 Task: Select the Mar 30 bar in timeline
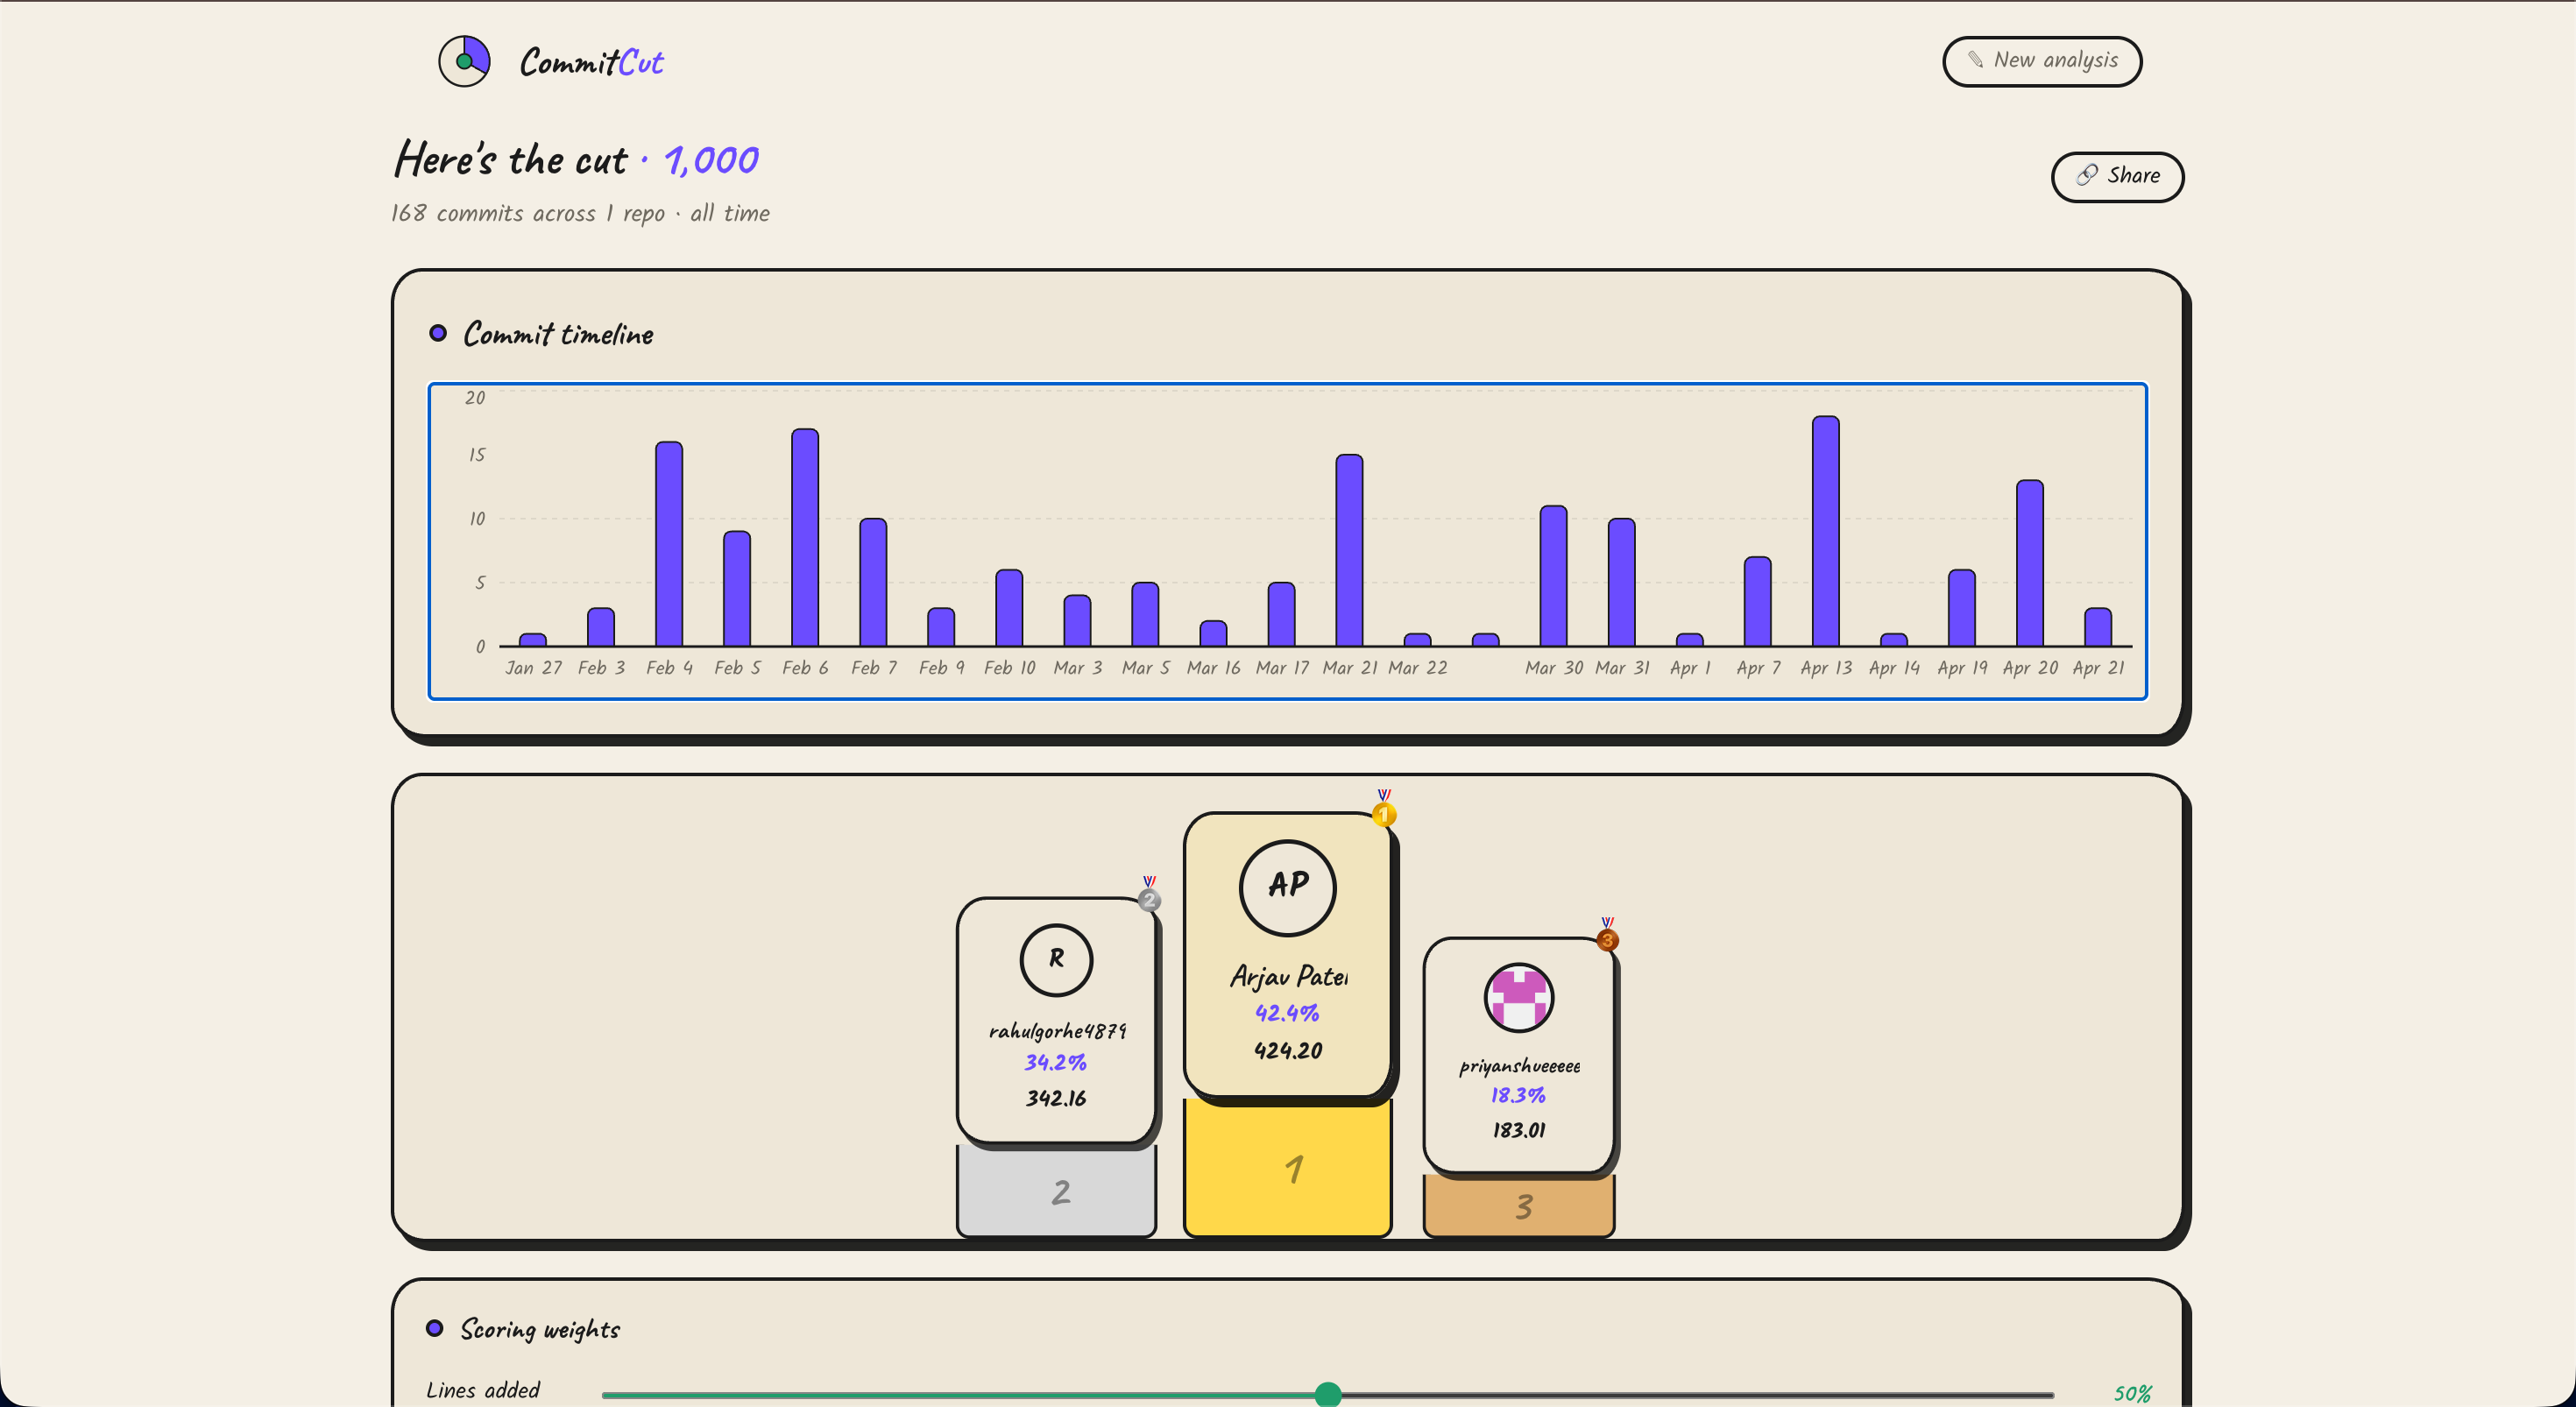(1553, 576)
